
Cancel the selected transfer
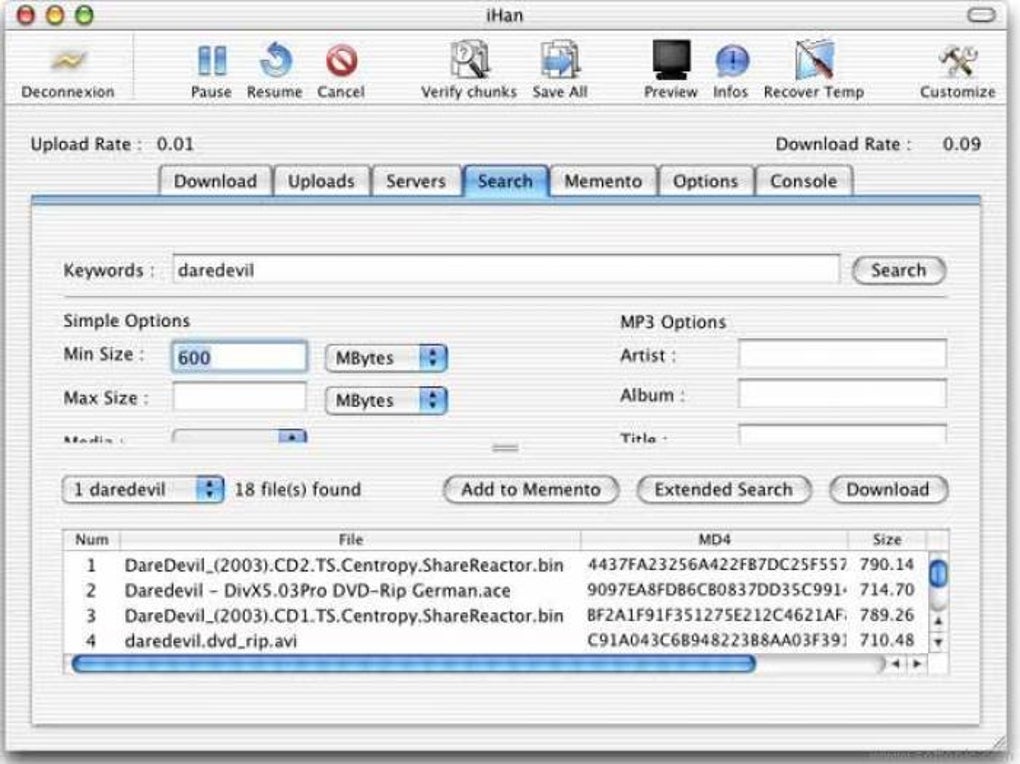pos(340,62)
